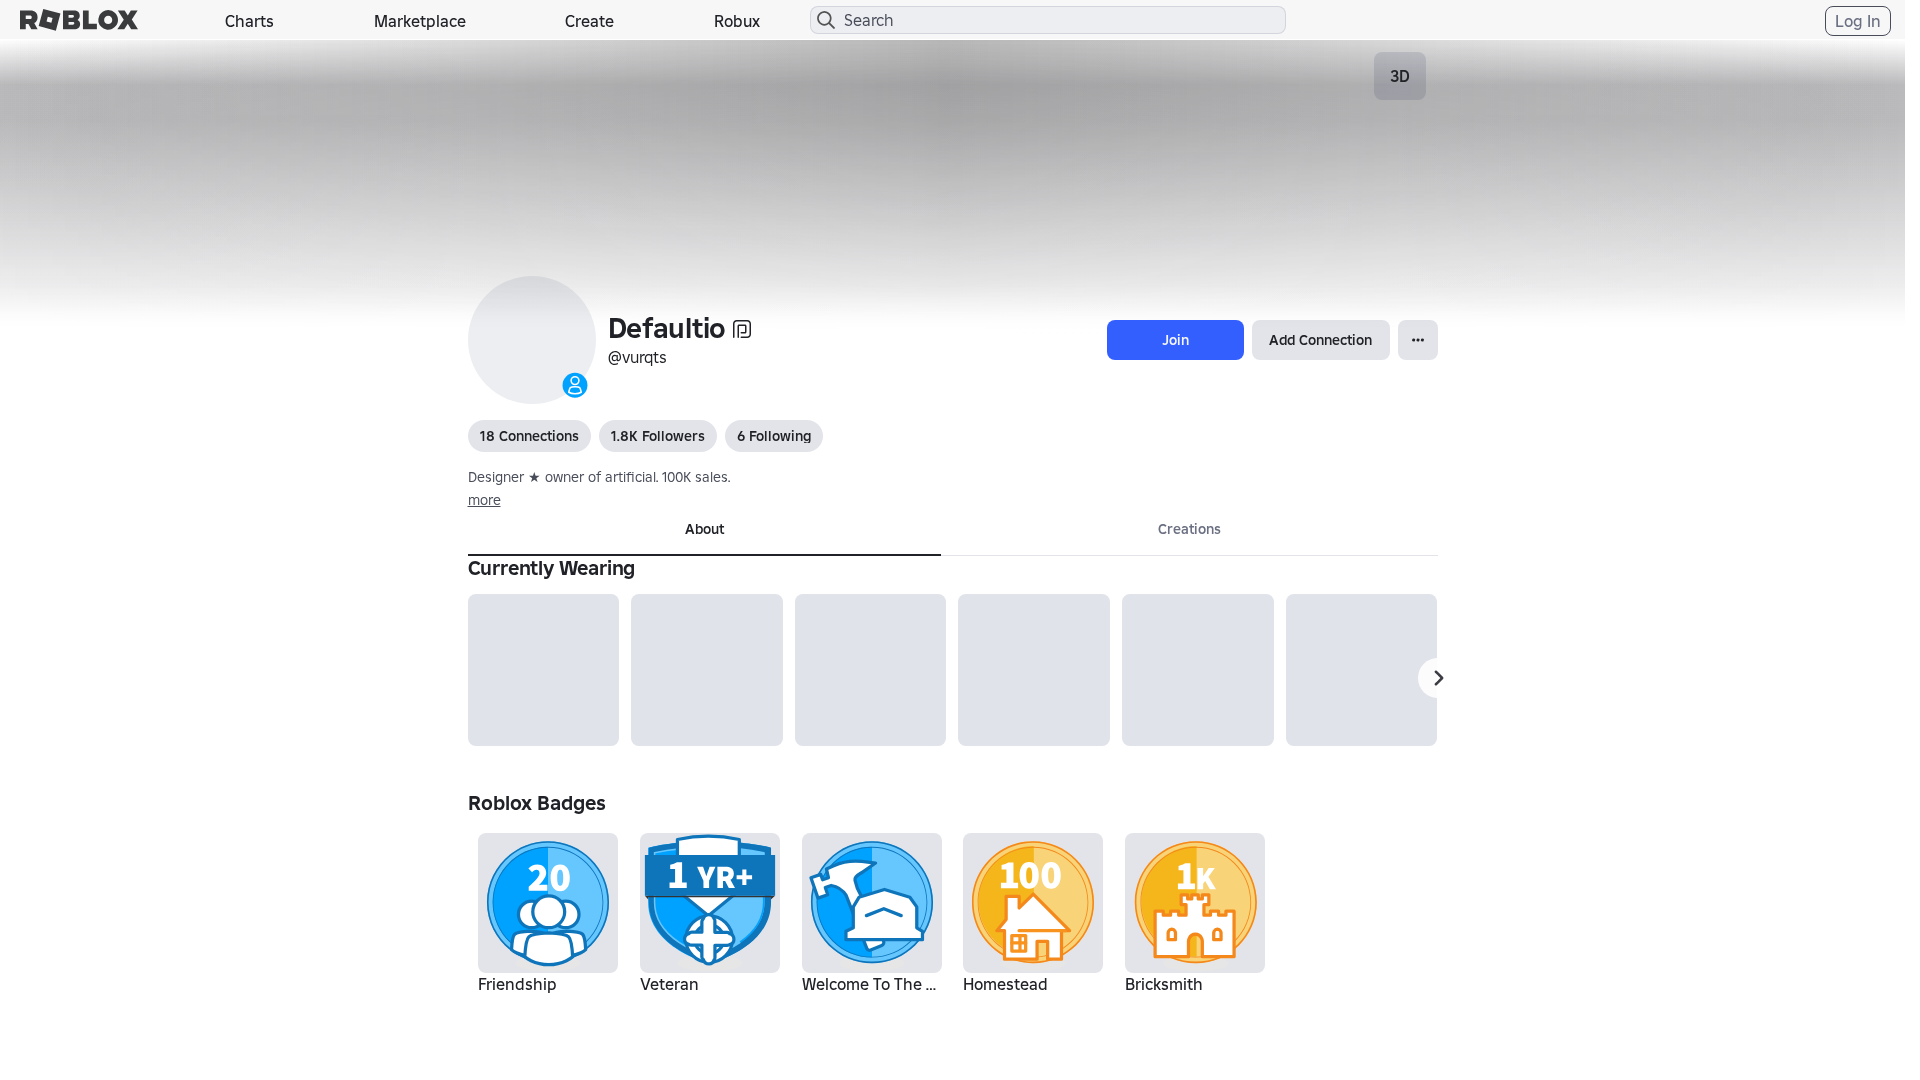Show next Currently Wearing items
Image resolution: width=1920 pixels, height=1080 pixels.
(1437, 678)
